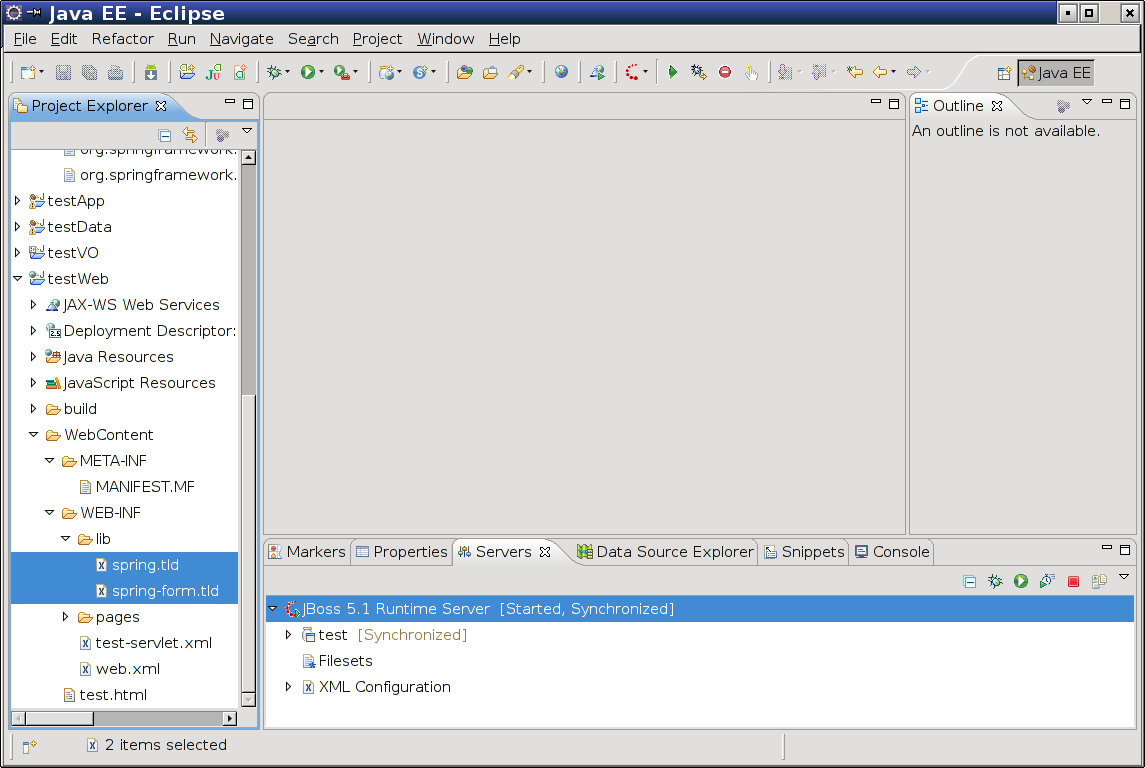Open the Window menu
The height and width of the screenshot is (768, 1145).
445,39
